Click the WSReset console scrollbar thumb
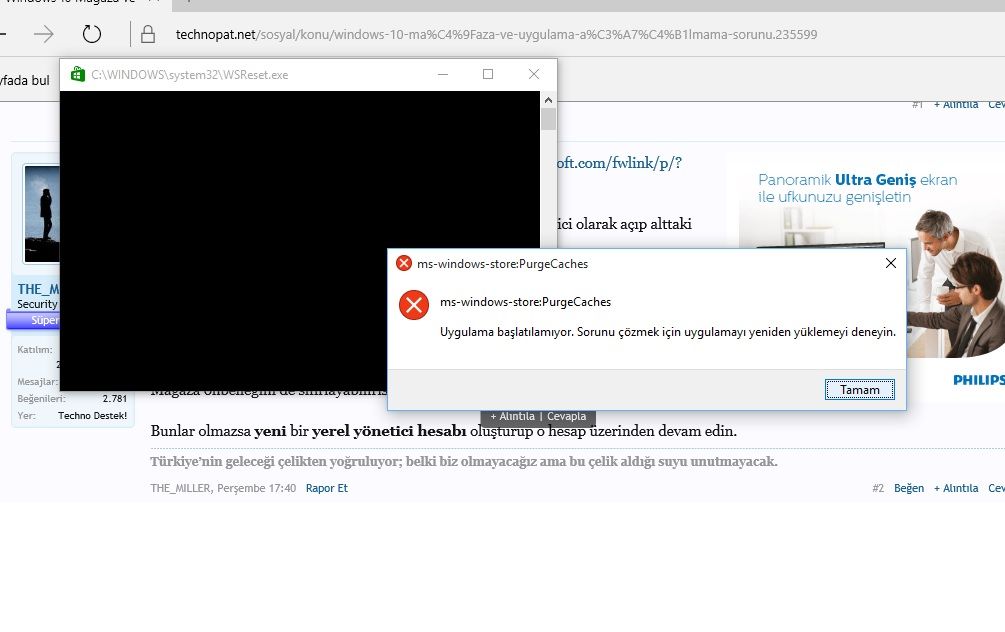The image size is (1005, 632). tap(548, 119)
